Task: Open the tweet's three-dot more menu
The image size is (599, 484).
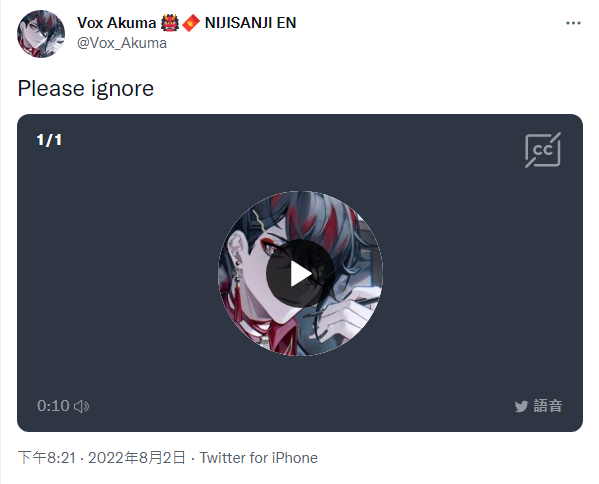Action: pos(573,23)
